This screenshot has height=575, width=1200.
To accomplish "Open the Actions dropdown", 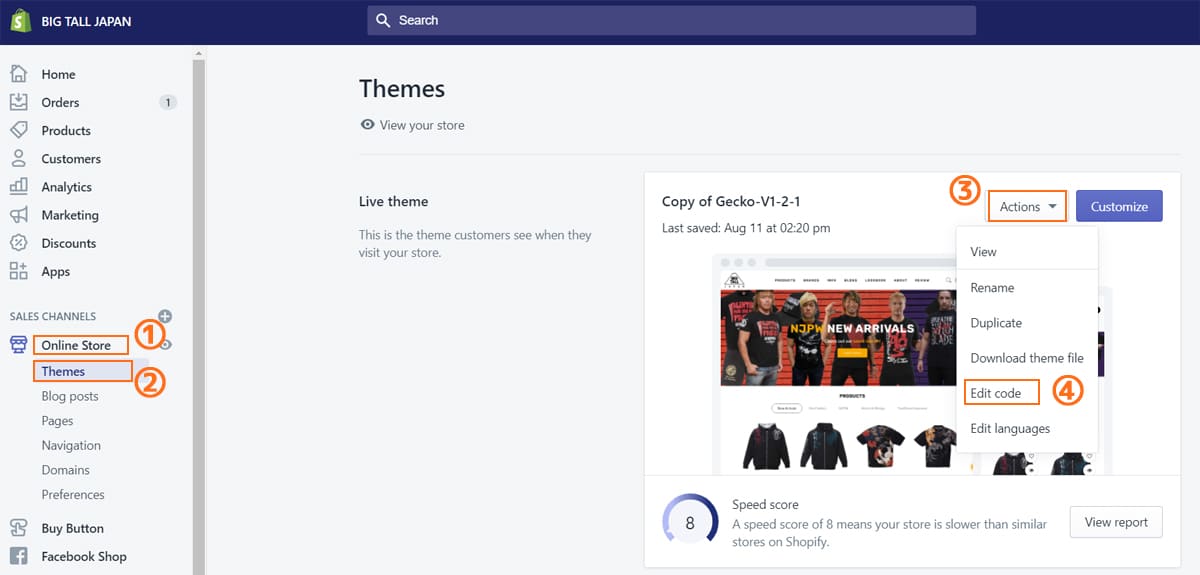I will click(x=1027, y=206).
